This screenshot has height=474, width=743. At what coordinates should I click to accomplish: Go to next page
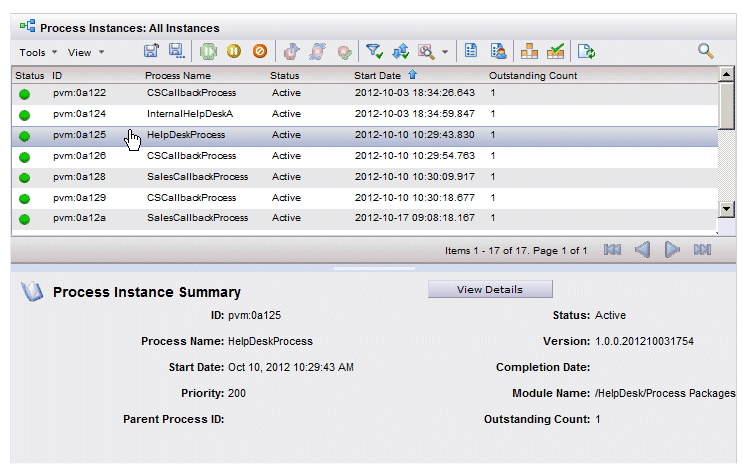671,250
